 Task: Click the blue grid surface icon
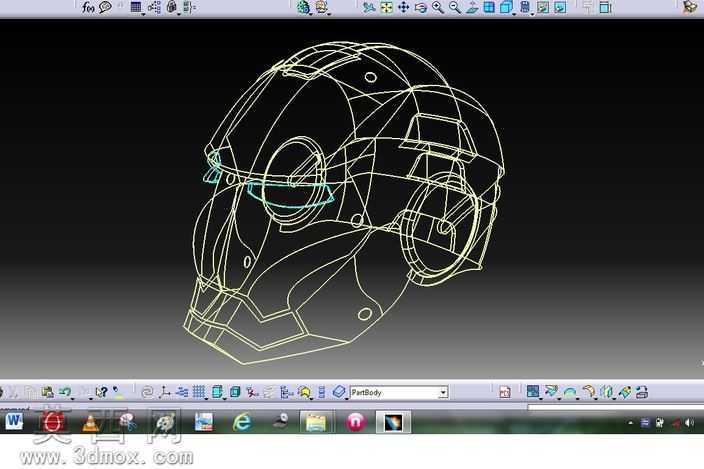point(533,392)
